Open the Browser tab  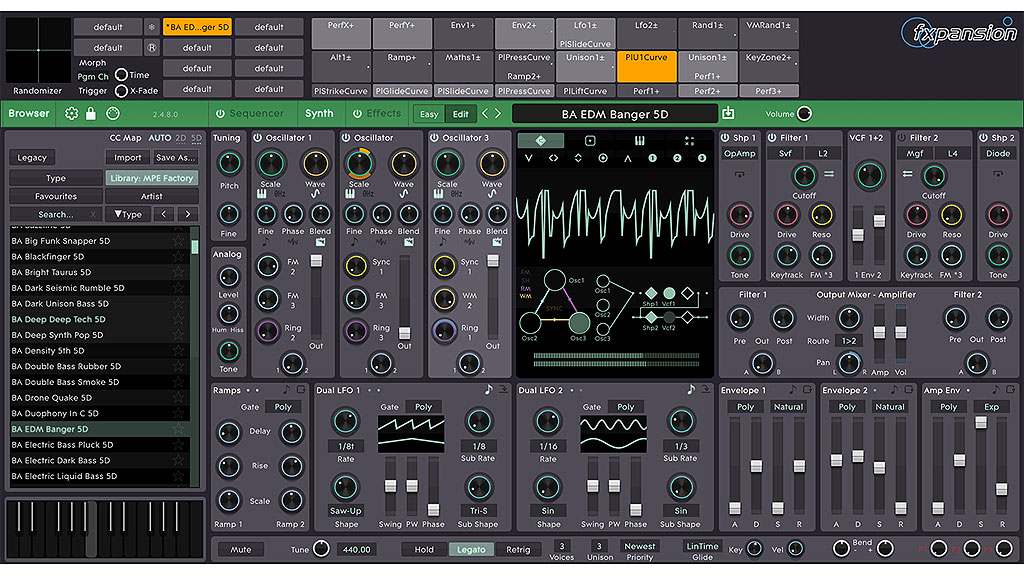coord(29,114)
